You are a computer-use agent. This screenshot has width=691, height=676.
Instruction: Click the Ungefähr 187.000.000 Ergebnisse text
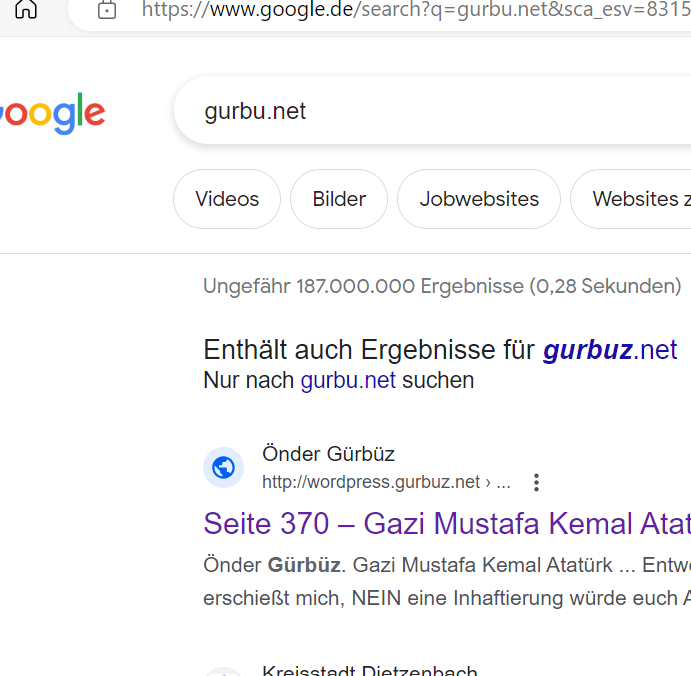click(442, 286)
